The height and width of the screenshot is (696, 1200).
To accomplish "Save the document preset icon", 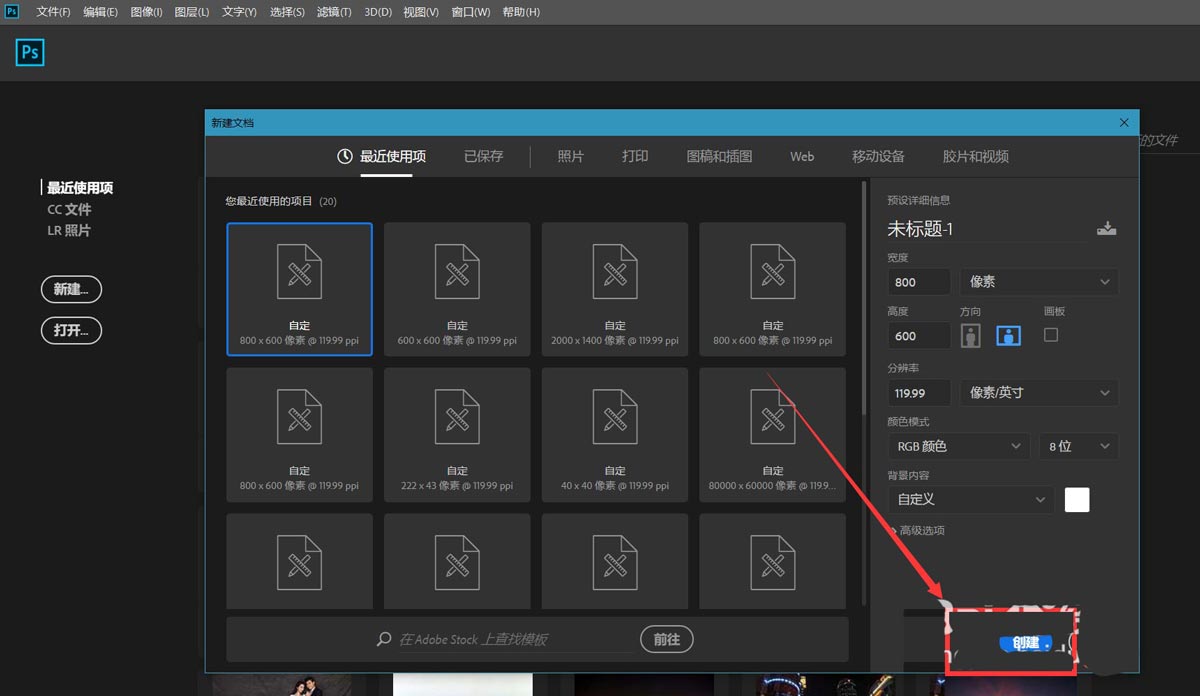I will [1106, 228].
